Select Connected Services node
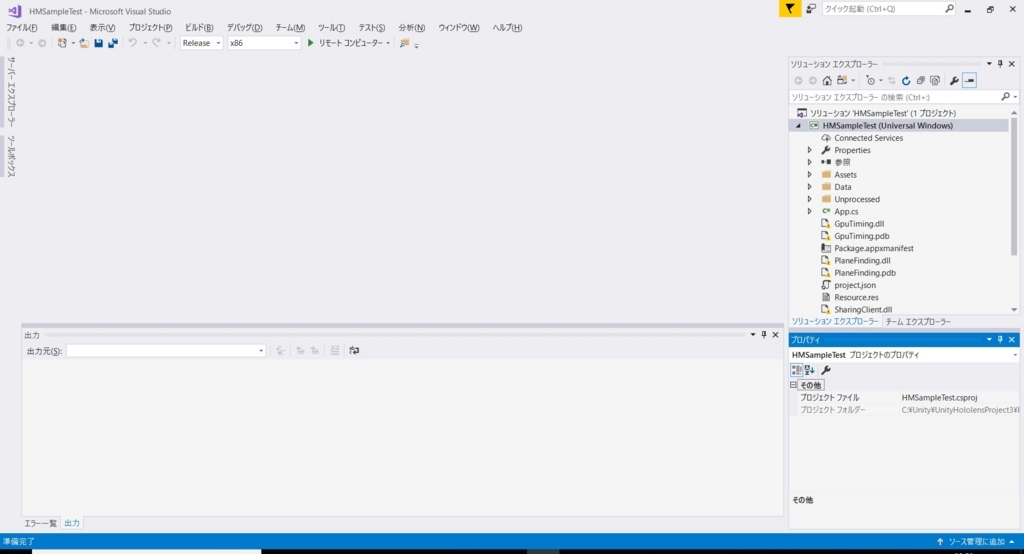Image resolution: width=1024 pixels, height=554 pixels. (868, 138)
